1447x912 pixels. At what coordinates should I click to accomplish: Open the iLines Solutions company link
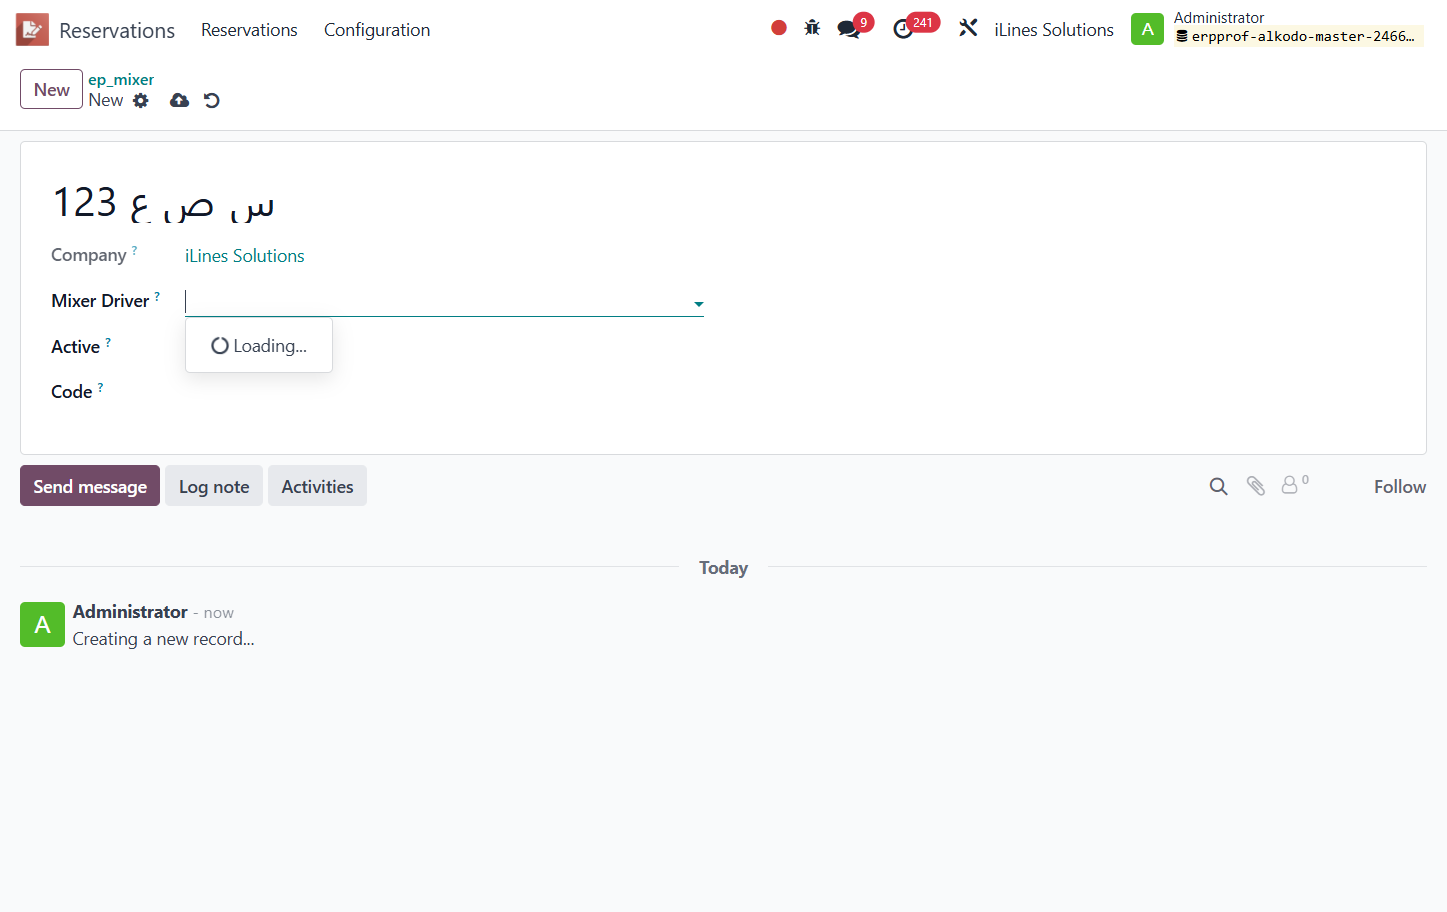pos(244,256)
